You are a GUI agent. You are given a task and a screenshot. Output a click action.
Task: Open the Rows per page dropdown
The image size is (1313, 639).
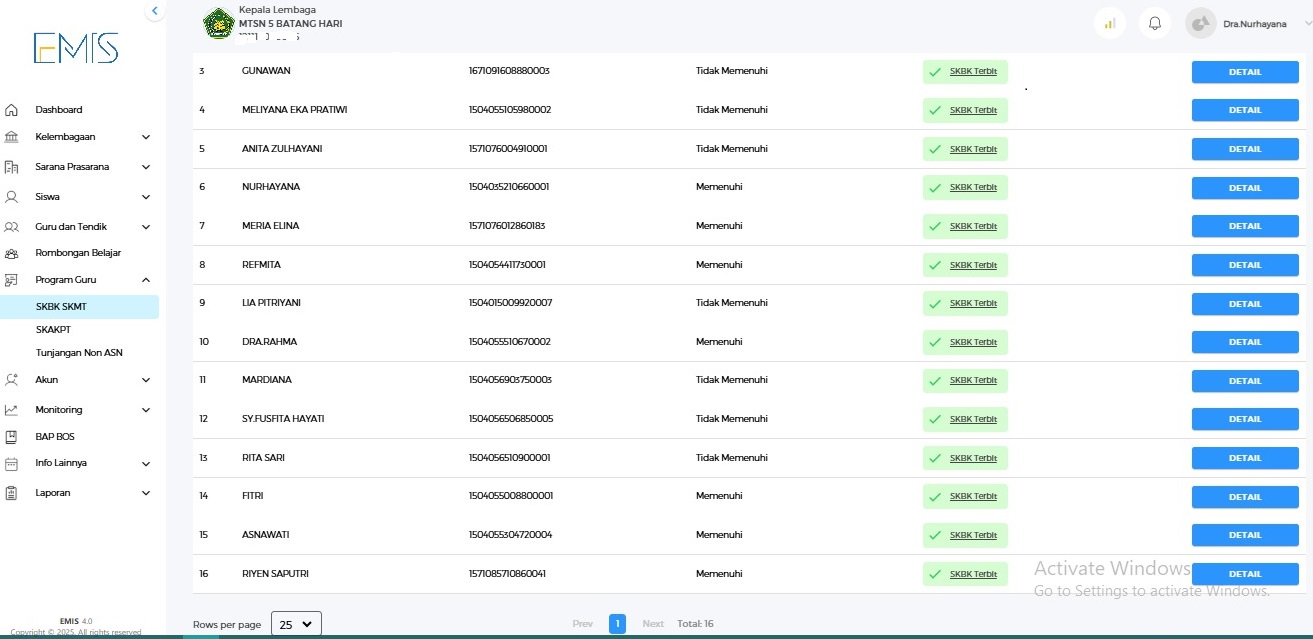coord(296,624)
